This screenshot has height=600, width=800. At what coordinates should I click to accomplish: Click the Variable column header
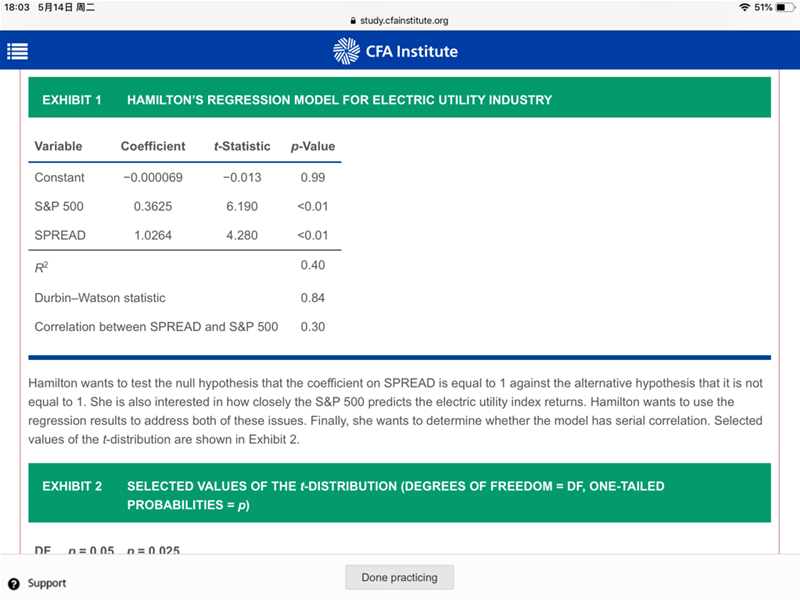(x=58, y=146)
